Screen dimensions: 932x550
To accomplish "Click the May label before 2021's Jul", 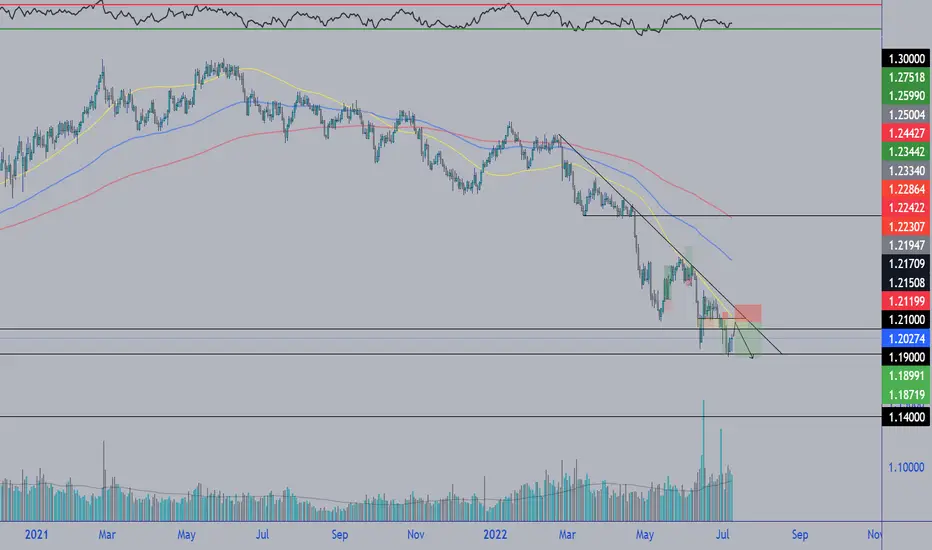I will click(187, 535).
